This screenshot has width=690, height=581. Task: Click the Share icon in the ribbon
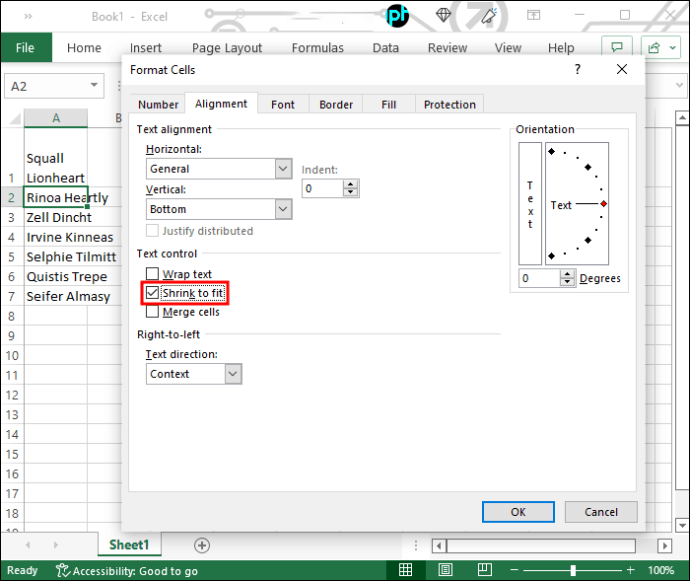(x=654, y=47)
